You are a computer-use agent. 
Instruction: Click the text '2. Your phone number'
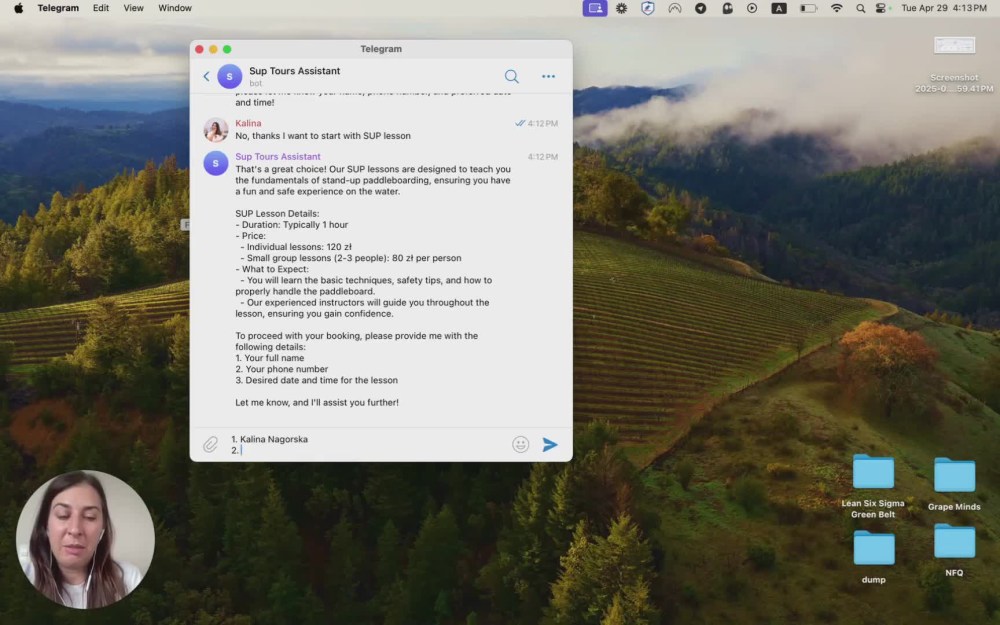[281, 369]
